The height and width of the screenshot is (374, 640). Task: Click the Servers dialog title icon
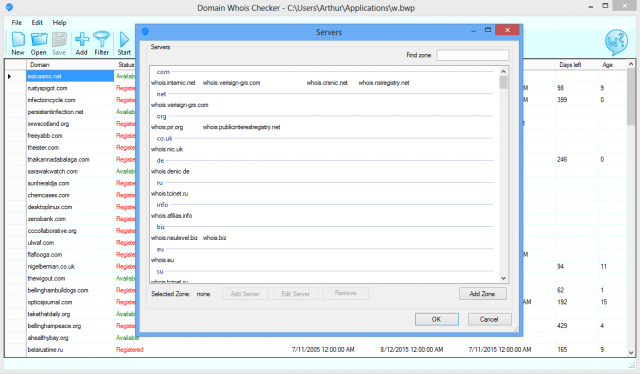pos(145,31)
